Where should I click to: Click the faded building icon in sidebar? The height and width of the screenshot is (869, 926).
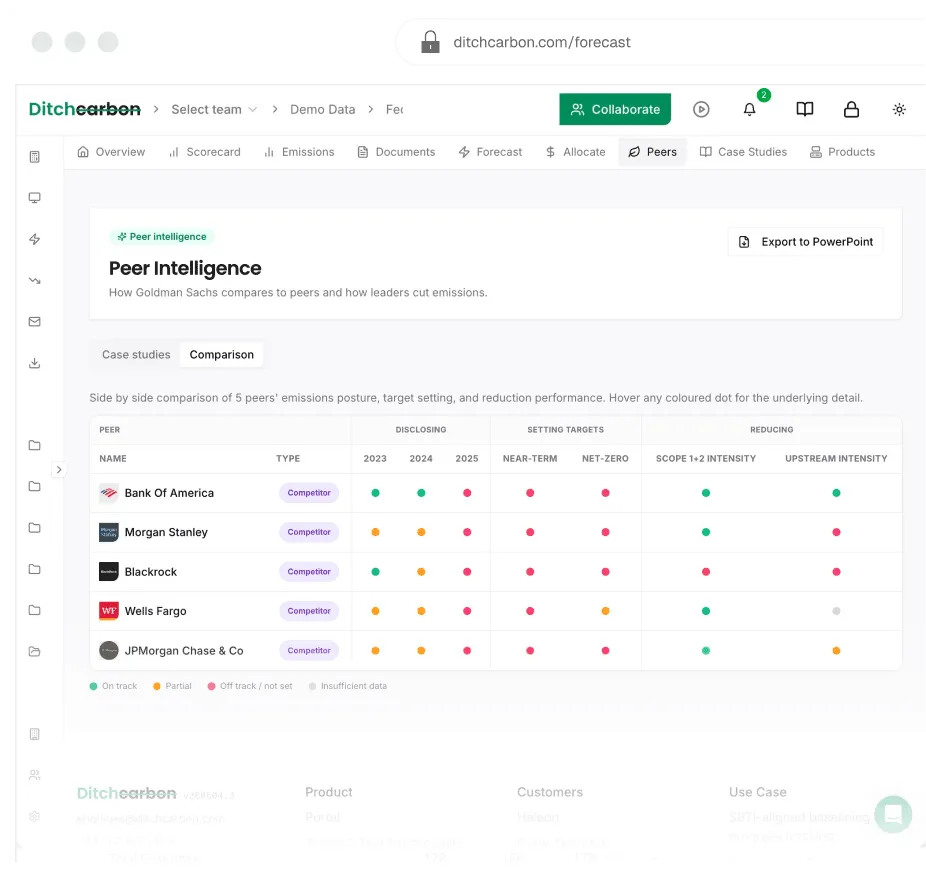coord(35,734)
